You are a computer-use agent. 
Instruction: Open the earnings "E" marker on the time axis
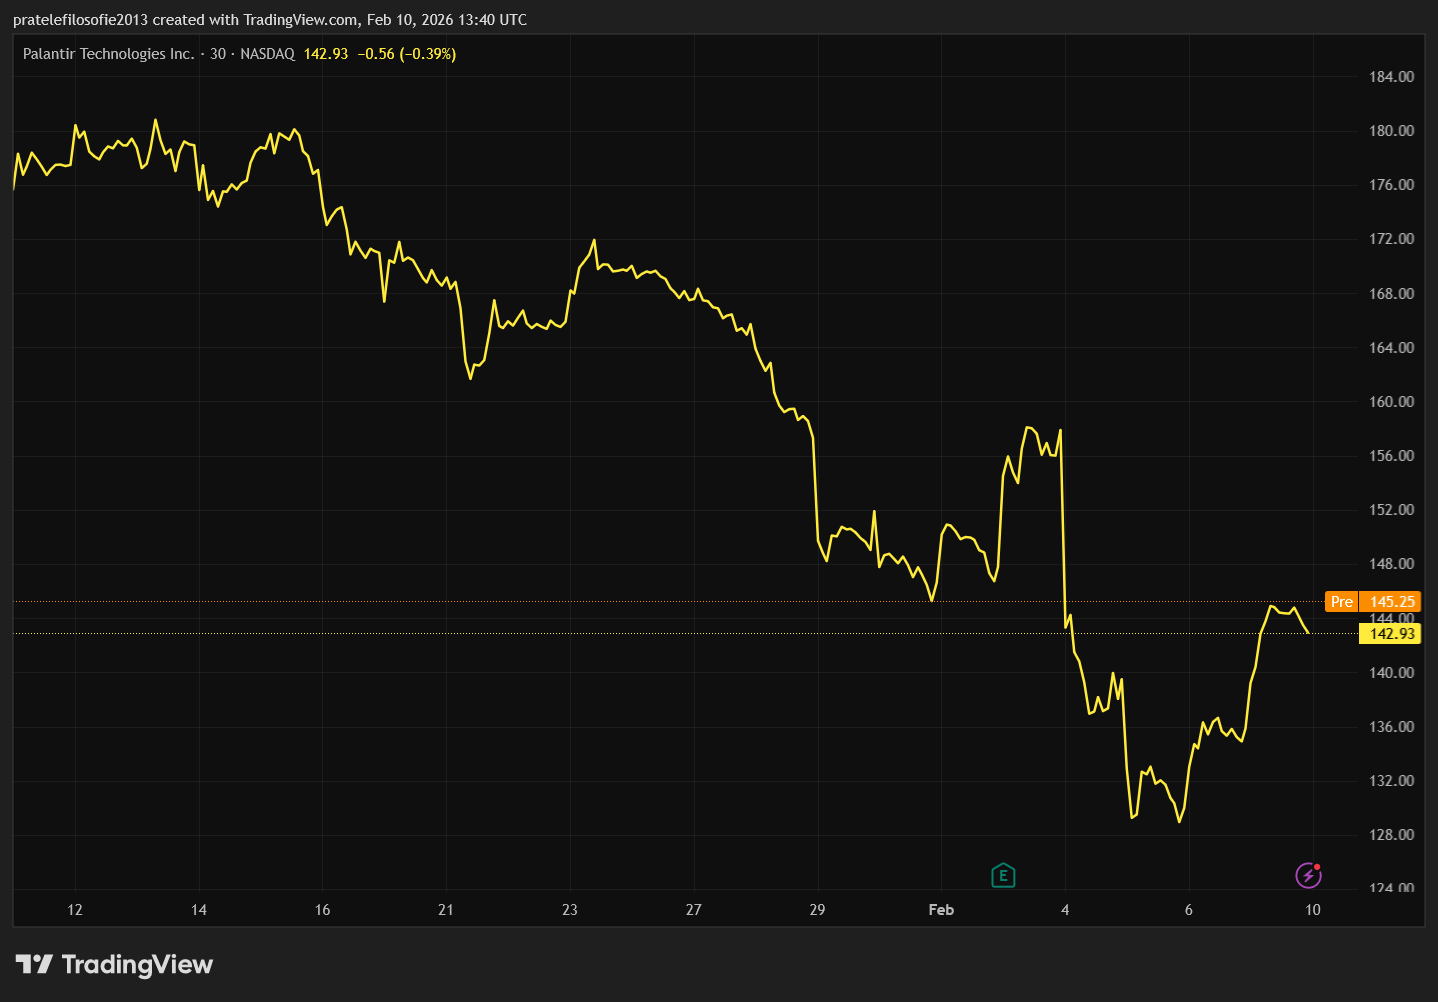(1003, 876)
